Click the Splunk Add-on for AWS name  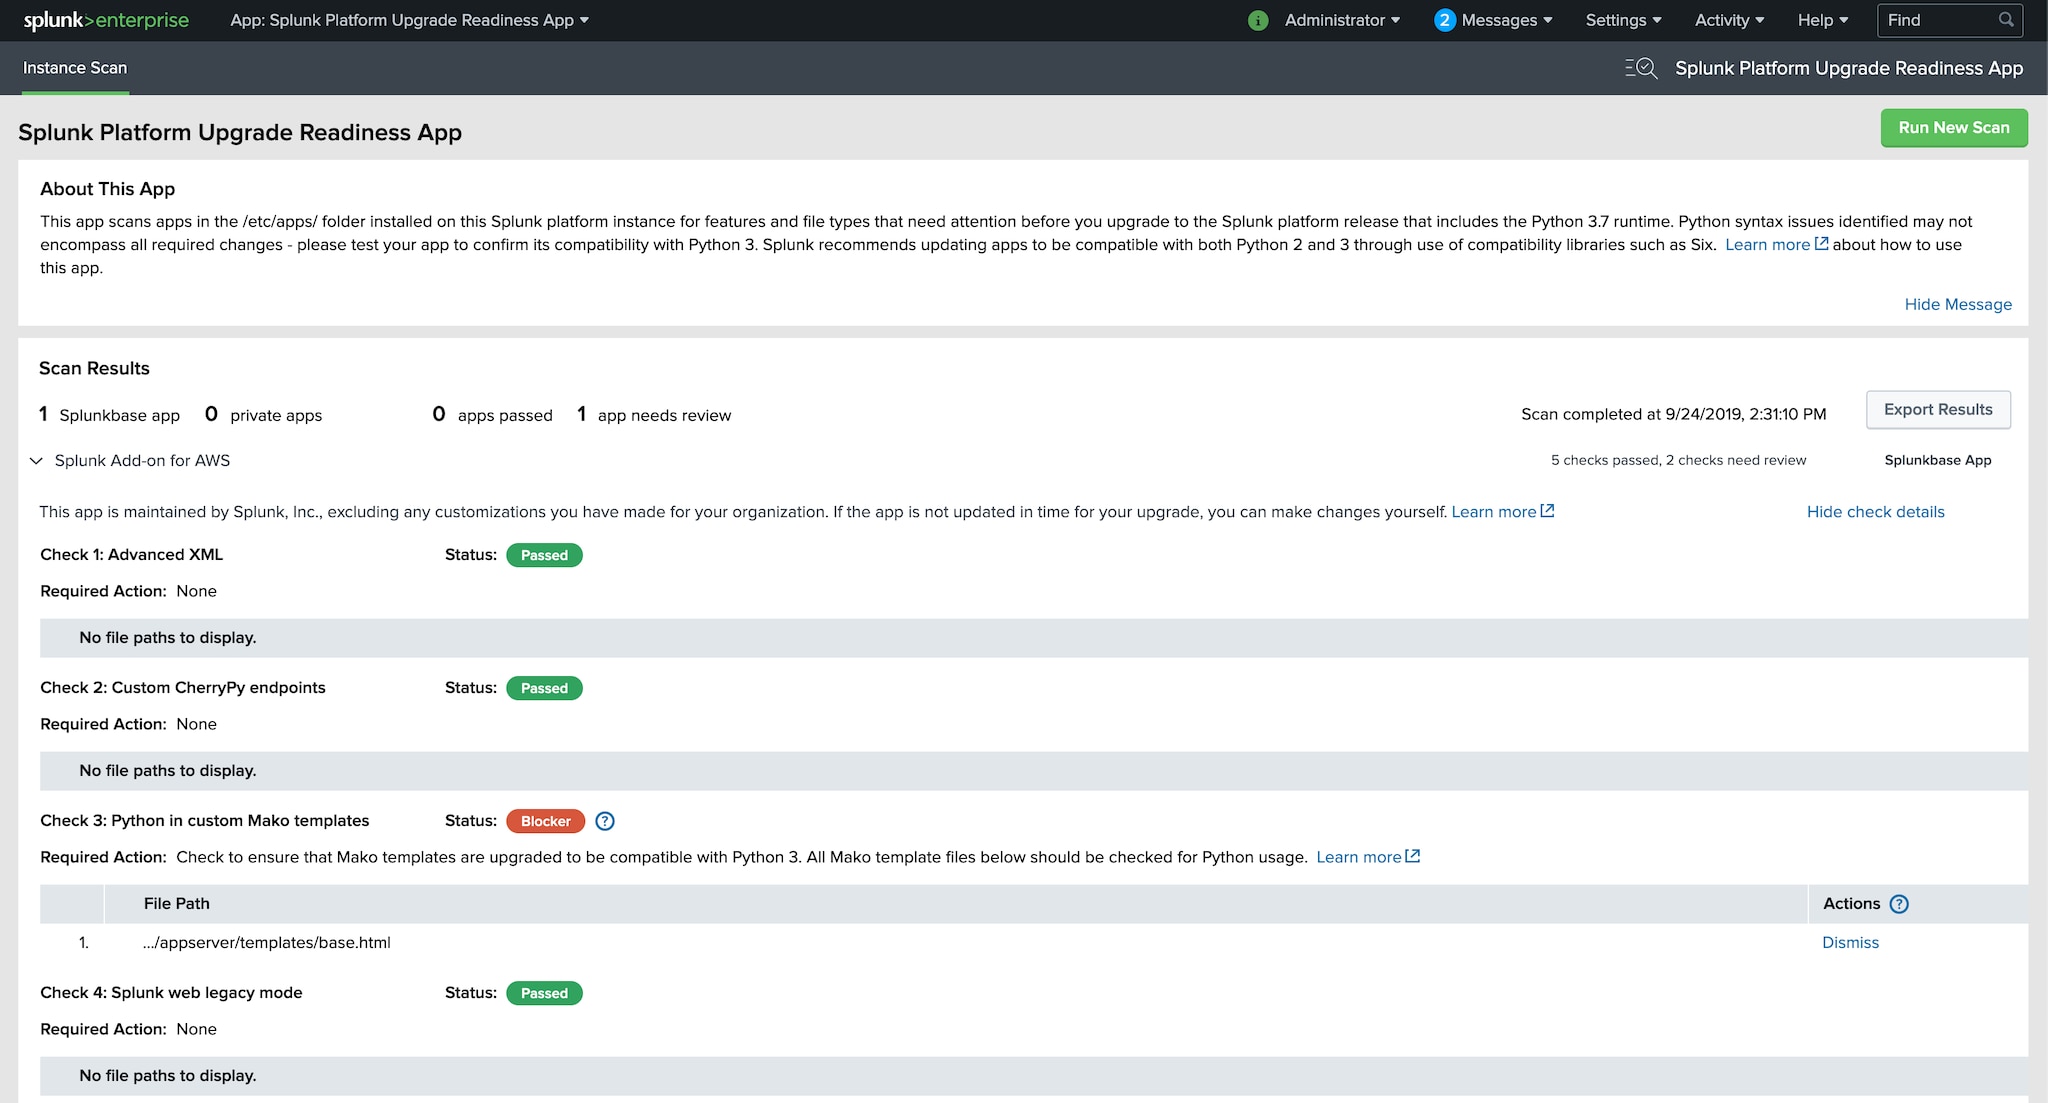(x=142, y=461)
